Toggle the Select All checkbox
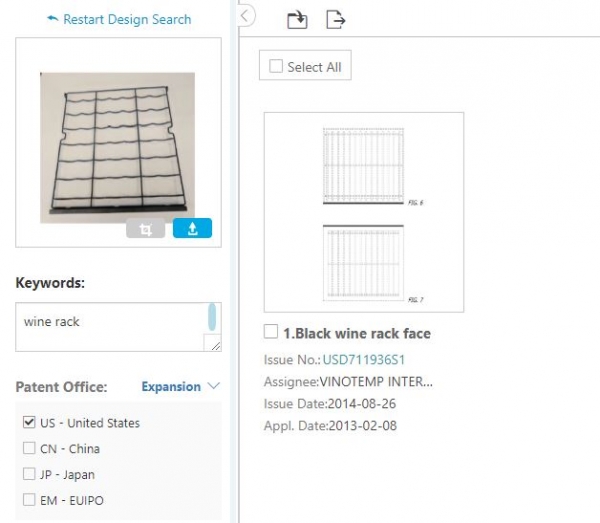Viewport: 600px width, 523px height. (276, 67)
